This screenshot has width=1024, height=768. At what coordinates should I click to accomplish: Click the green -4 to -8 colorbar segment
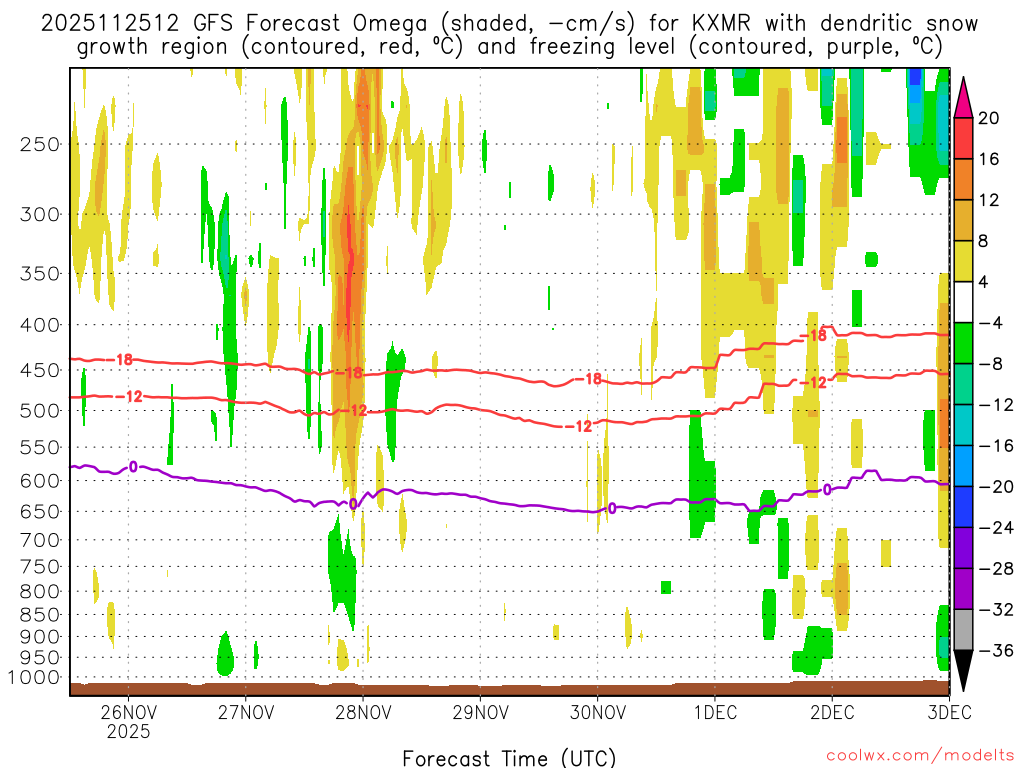click(x=963, y=344)
